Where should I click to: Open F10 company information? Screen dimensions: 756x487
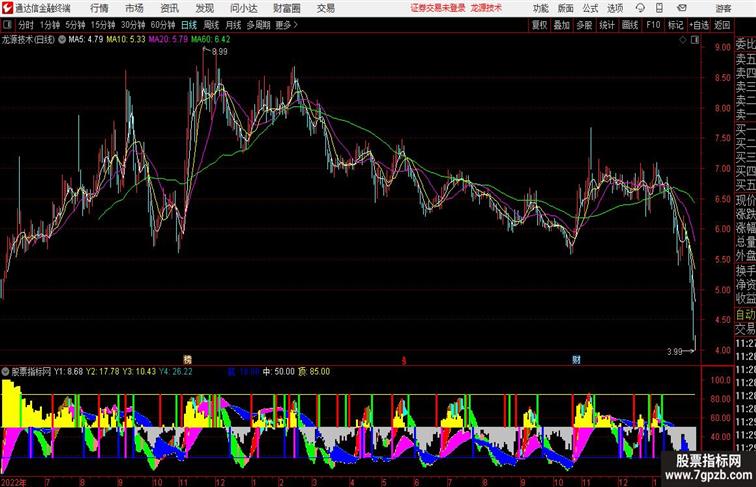point(653,25)
